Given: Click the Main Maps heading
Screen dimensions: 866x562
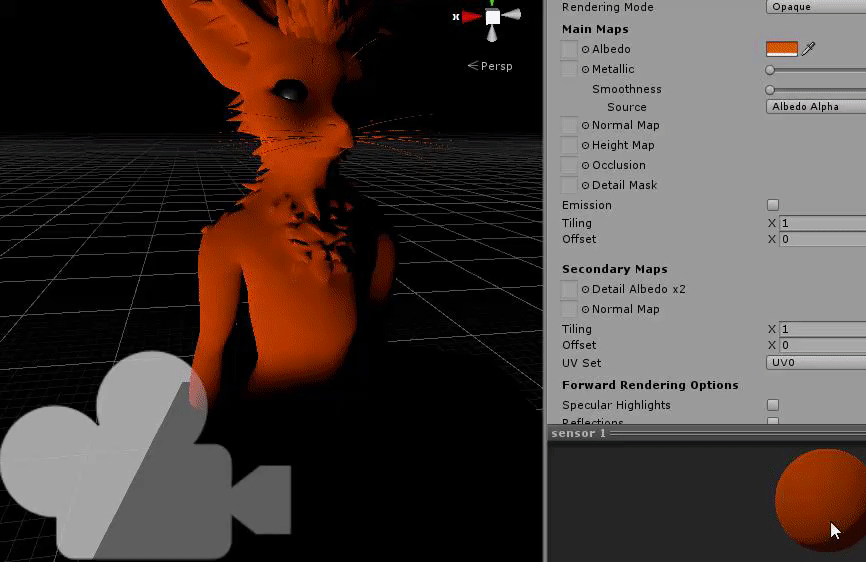Looking at the screenshot, I should coord(595,29).
